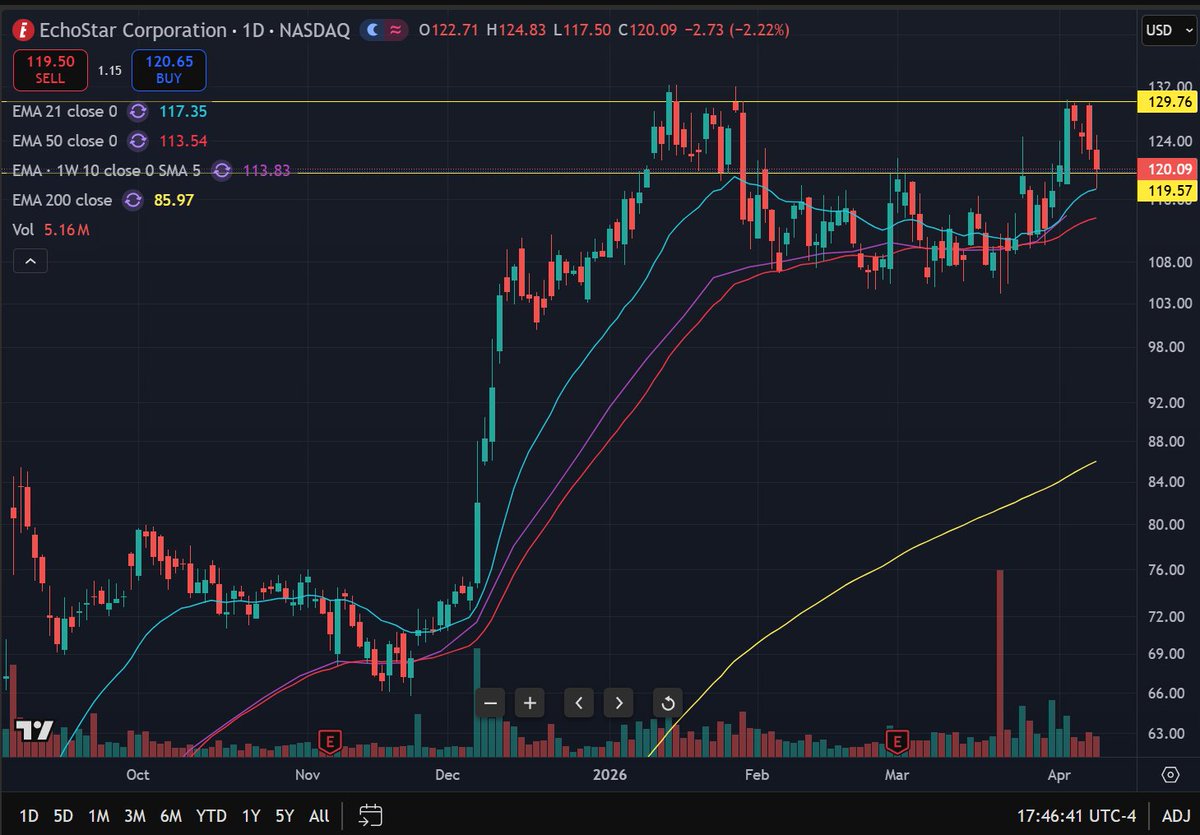This screenshot has height=835, width=1200.
Task: Open earnings marker E near March
Action: coord(897,742)
